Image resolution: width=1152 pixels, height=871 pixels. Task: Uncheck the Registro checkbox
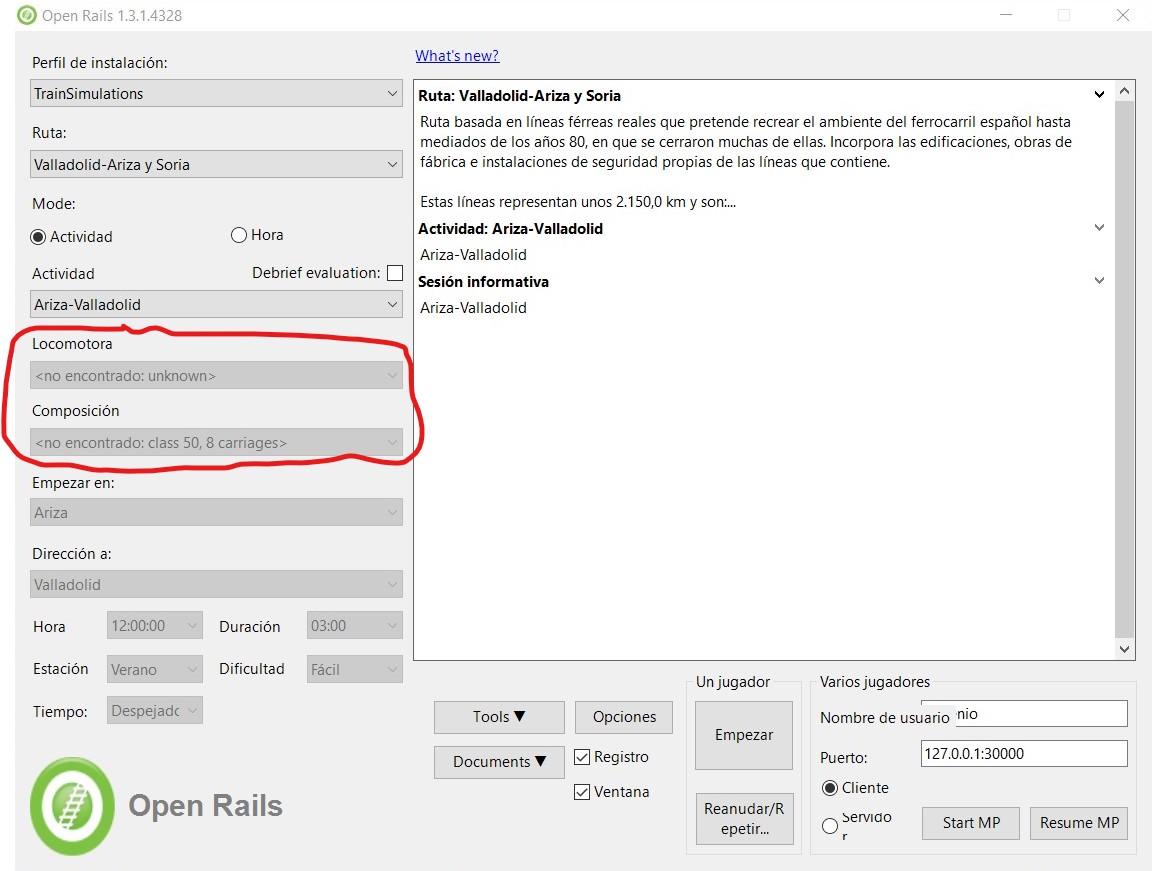coord(582,757)
